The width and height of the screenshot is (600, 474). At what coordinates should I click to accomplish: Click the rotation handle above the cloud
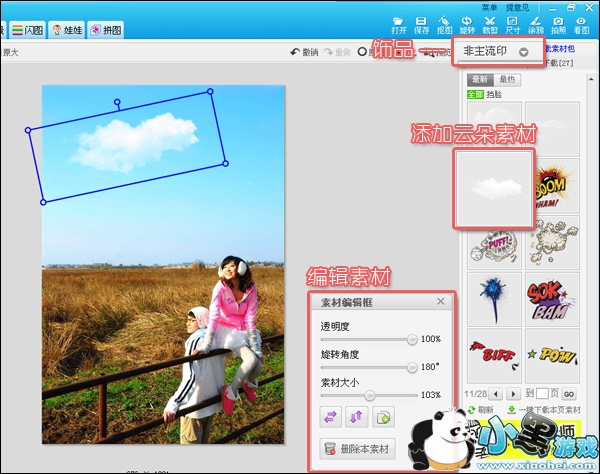tap(117, 102)
